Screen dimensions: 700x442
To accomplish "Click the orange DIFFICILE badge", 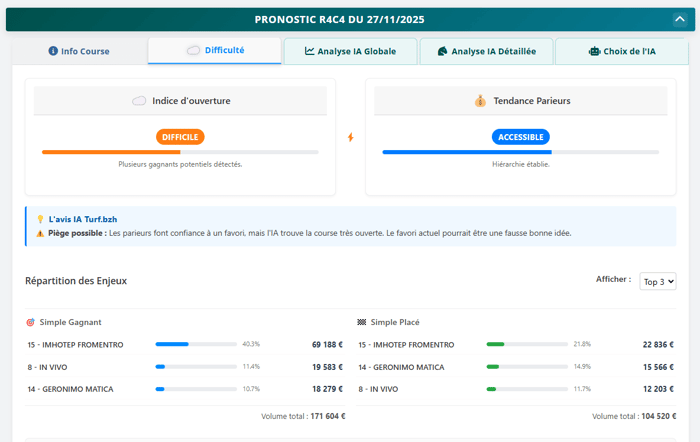I will point(180,137).
